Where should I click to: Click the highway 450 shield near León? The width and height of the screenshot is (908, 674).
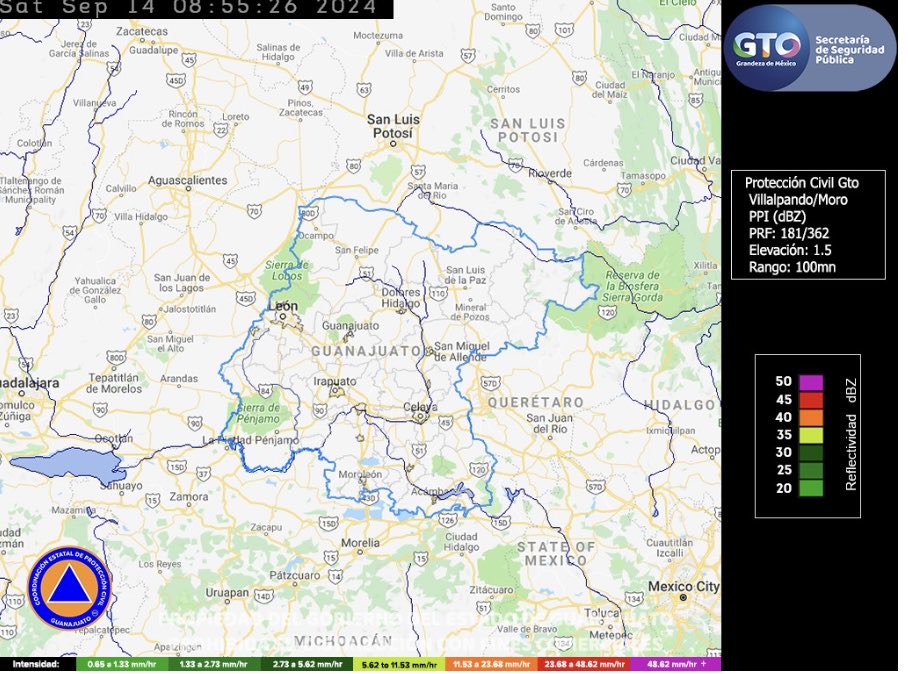(246, 299)
